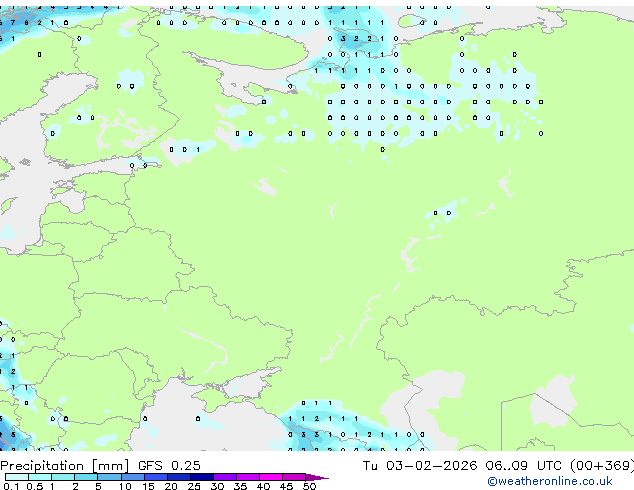634x490 pixels.
Task: Select the "40" legend scale label
Action: click(x=263, y=486)
